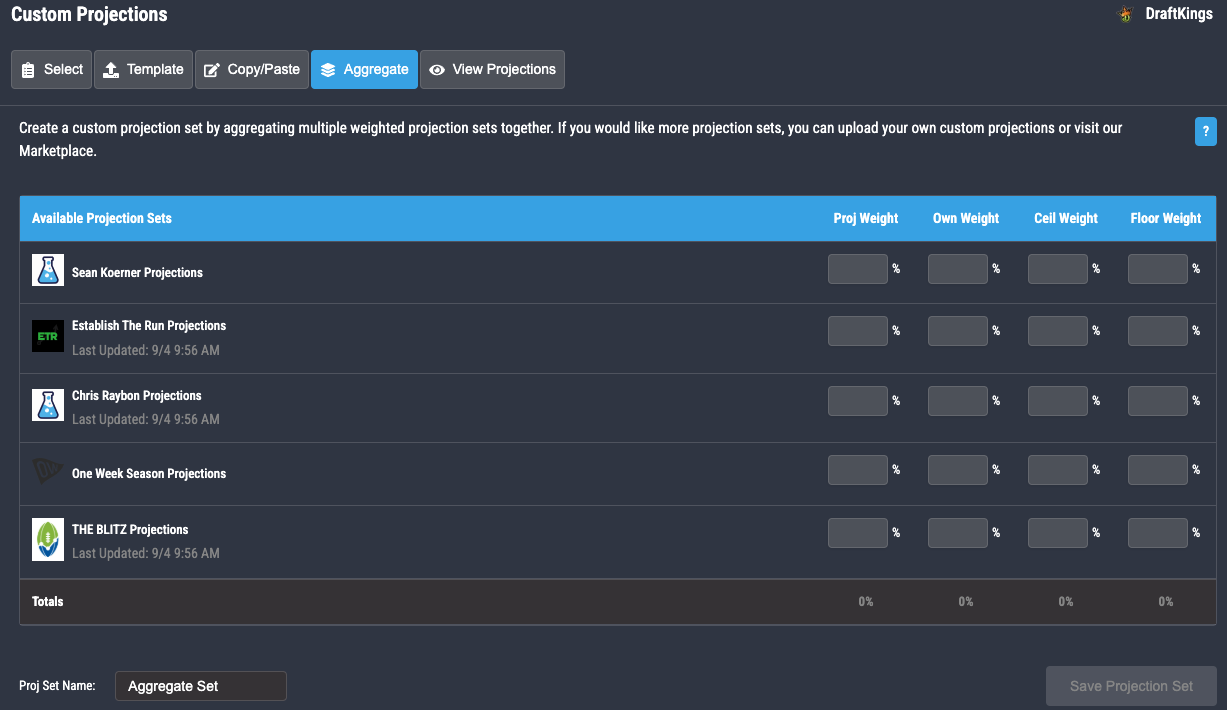This screenshot has width=1227, height=710.
Task: Click the Chris Raybon flask icon
Action: click(x=48, y=405)
